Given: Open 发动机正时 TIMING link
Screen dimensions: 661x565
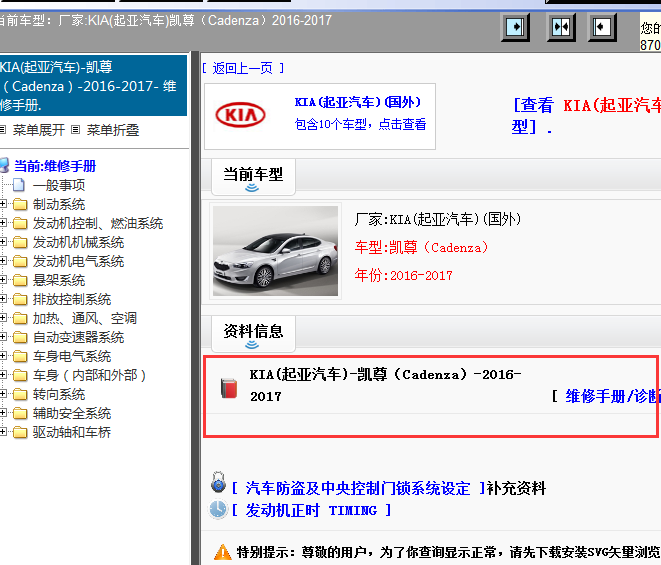Looking at the screenshot, I should pos(311,511).
